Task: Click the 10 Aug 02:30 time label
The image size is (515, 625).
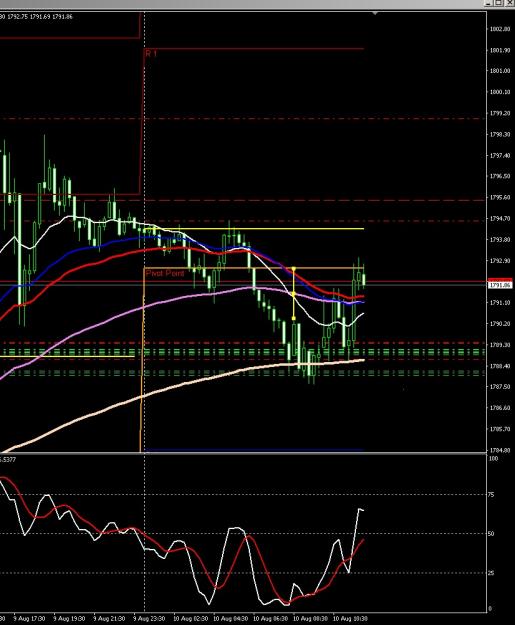Action: (191, 619)
